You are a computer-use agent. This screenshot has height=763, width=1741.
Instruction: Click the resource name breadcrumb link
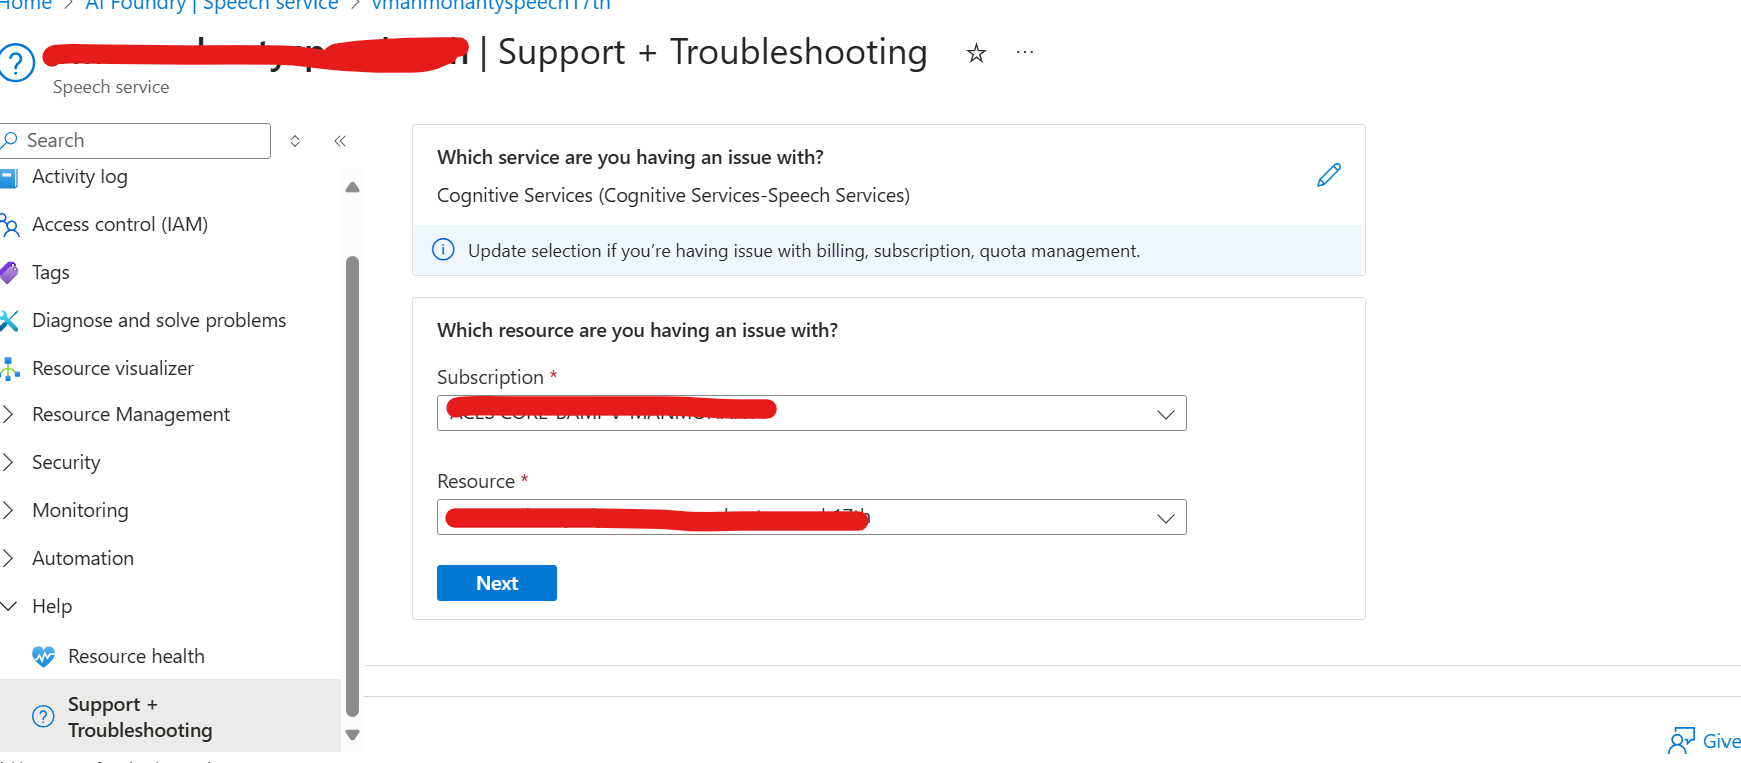(491, 5)
